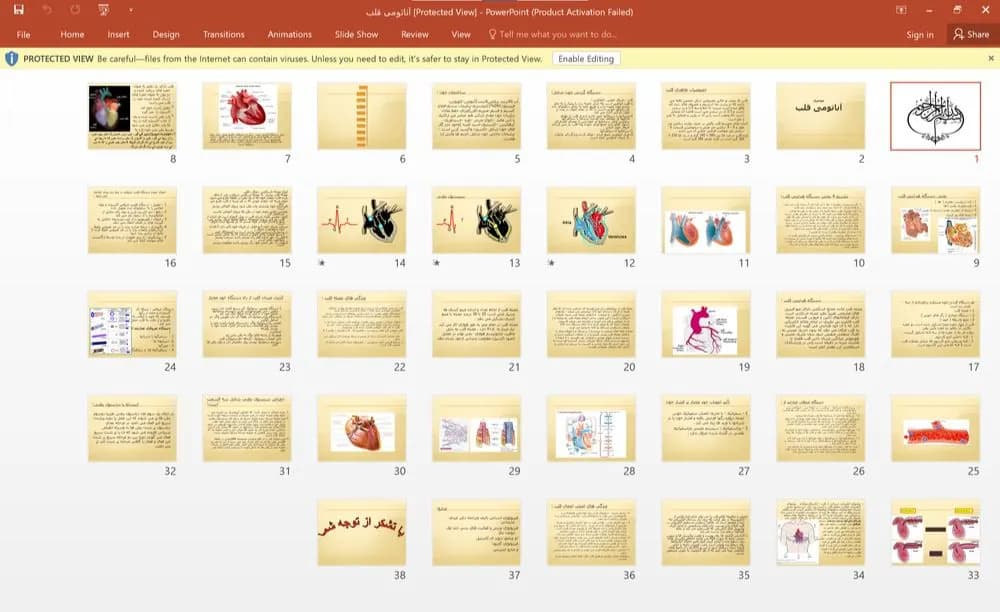
Task: Click the Redo icon in quick access
Action: [75, 10]
